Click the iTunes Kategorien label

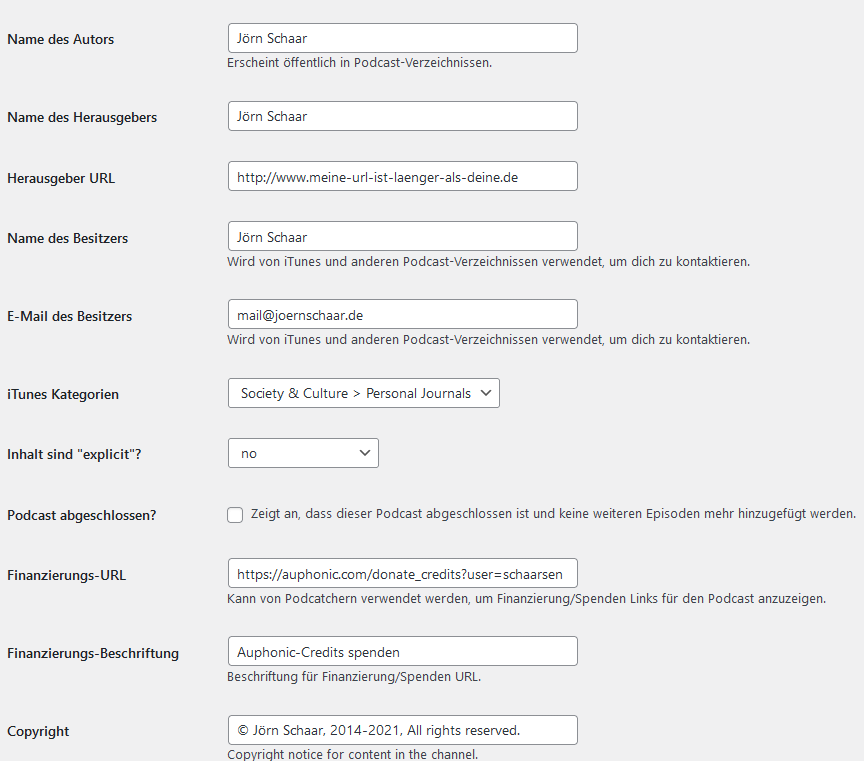tap(63, 394)
